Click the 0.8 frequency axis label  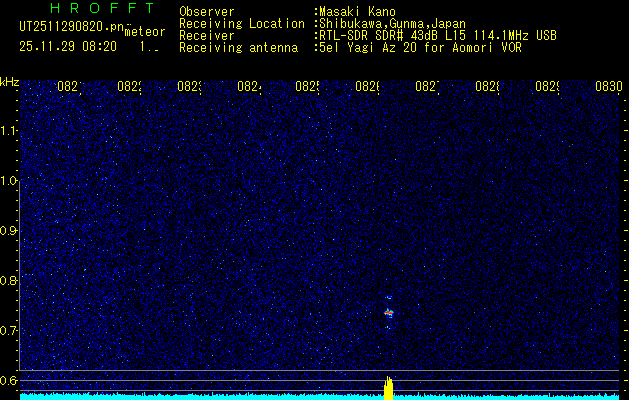pyautogui.click(x=8, y=280)
